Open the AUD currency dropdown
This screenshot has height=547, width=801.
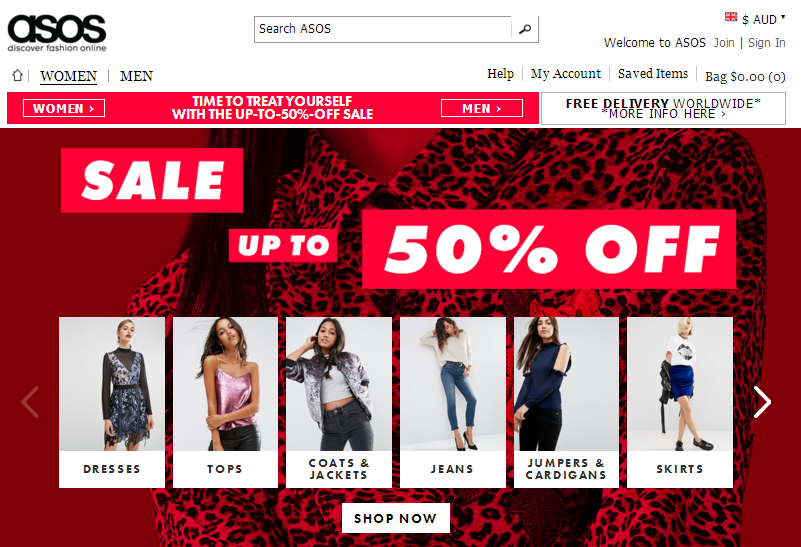tap(763, 19)
